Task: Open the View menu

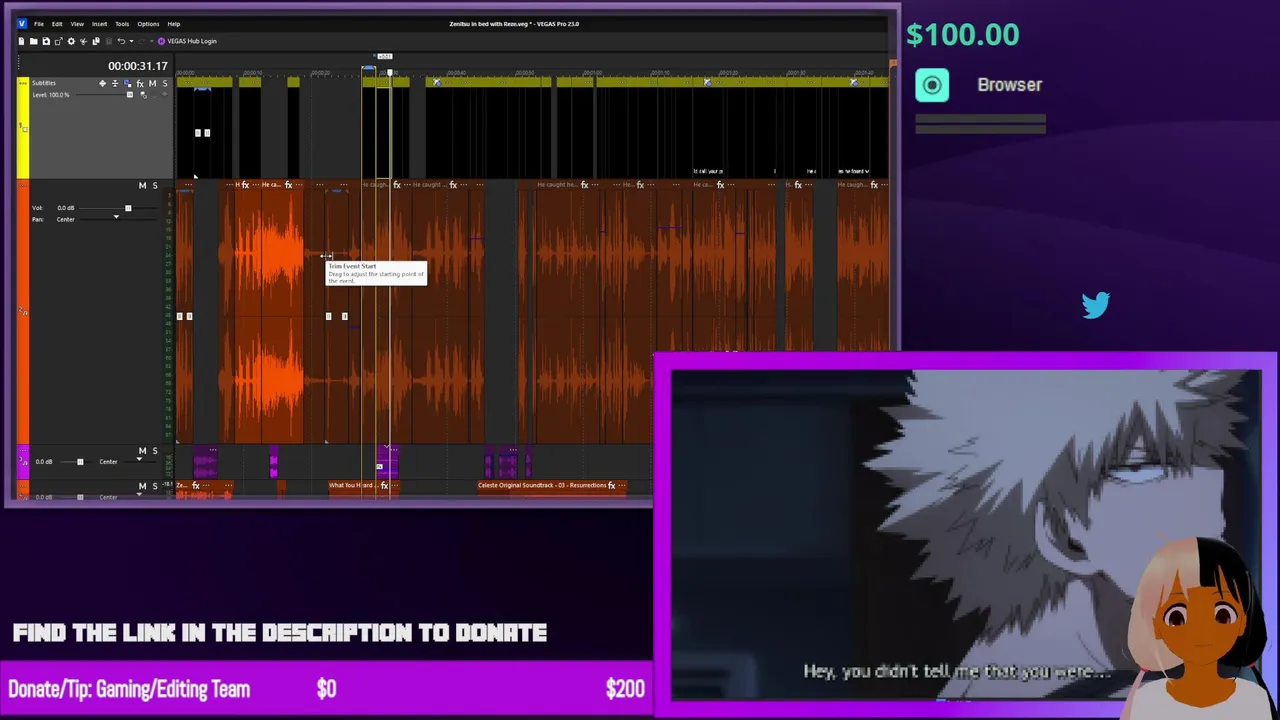Action: [77, 23]
